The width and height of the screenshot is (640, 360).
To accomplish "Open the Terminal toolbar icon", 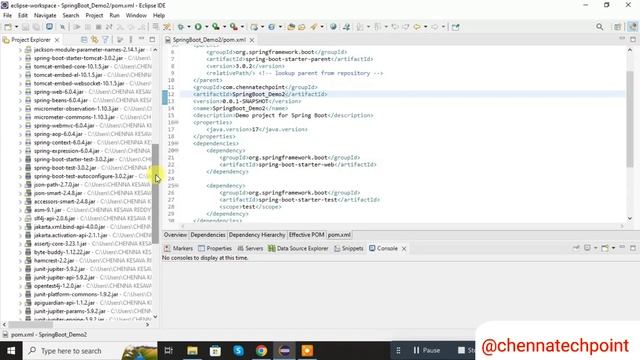I will 49,27.
